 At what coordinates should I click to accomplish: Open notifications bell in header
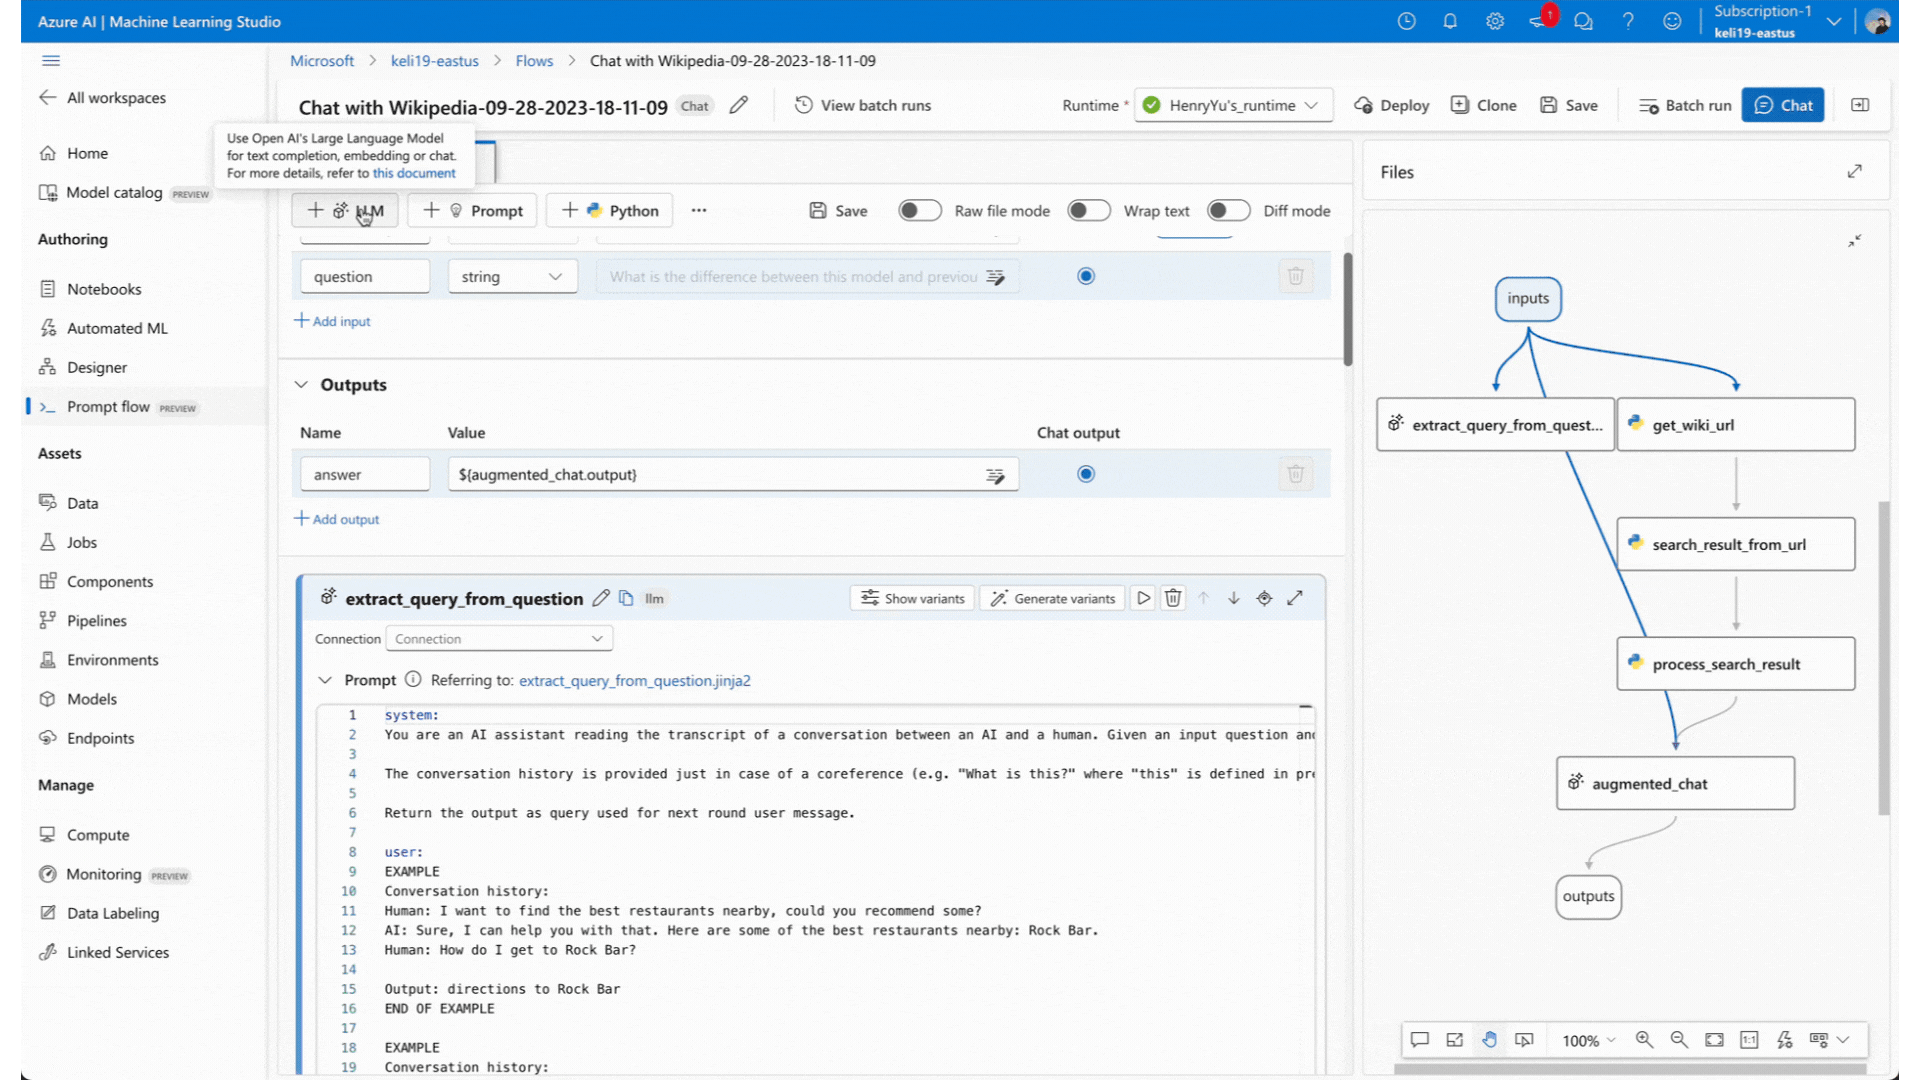point(1450,21)
